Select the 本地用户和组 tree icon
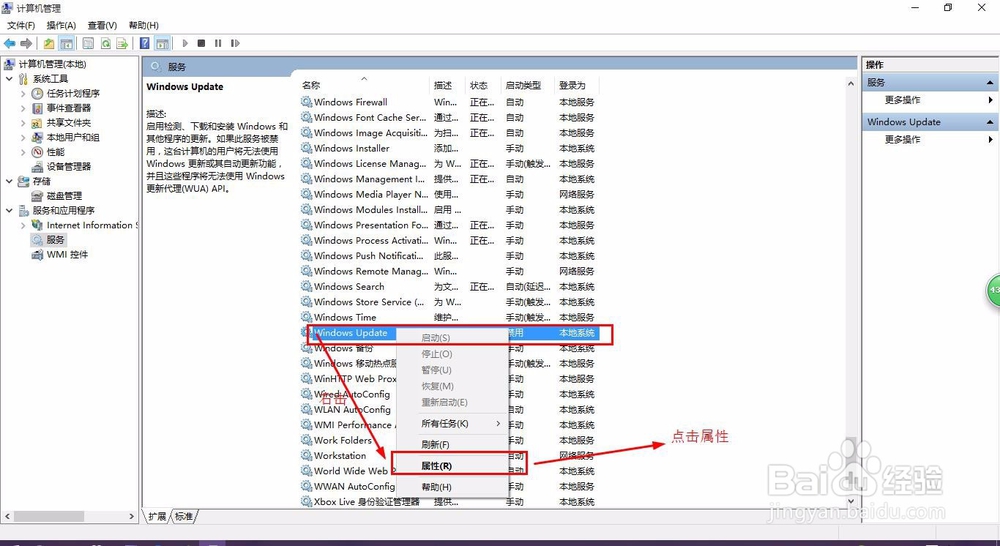Screen dimensions: 1000x546 pyautogui.click(x=38, y=137)
